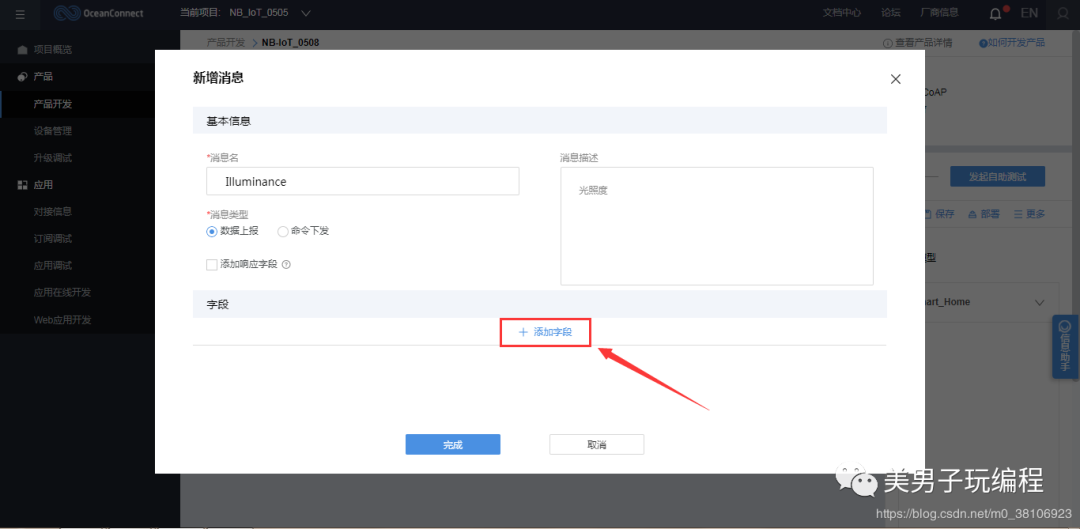Open 应用在线开发 in the sidebar
This screenshot has width=1080, height=529.
(62, 292)
